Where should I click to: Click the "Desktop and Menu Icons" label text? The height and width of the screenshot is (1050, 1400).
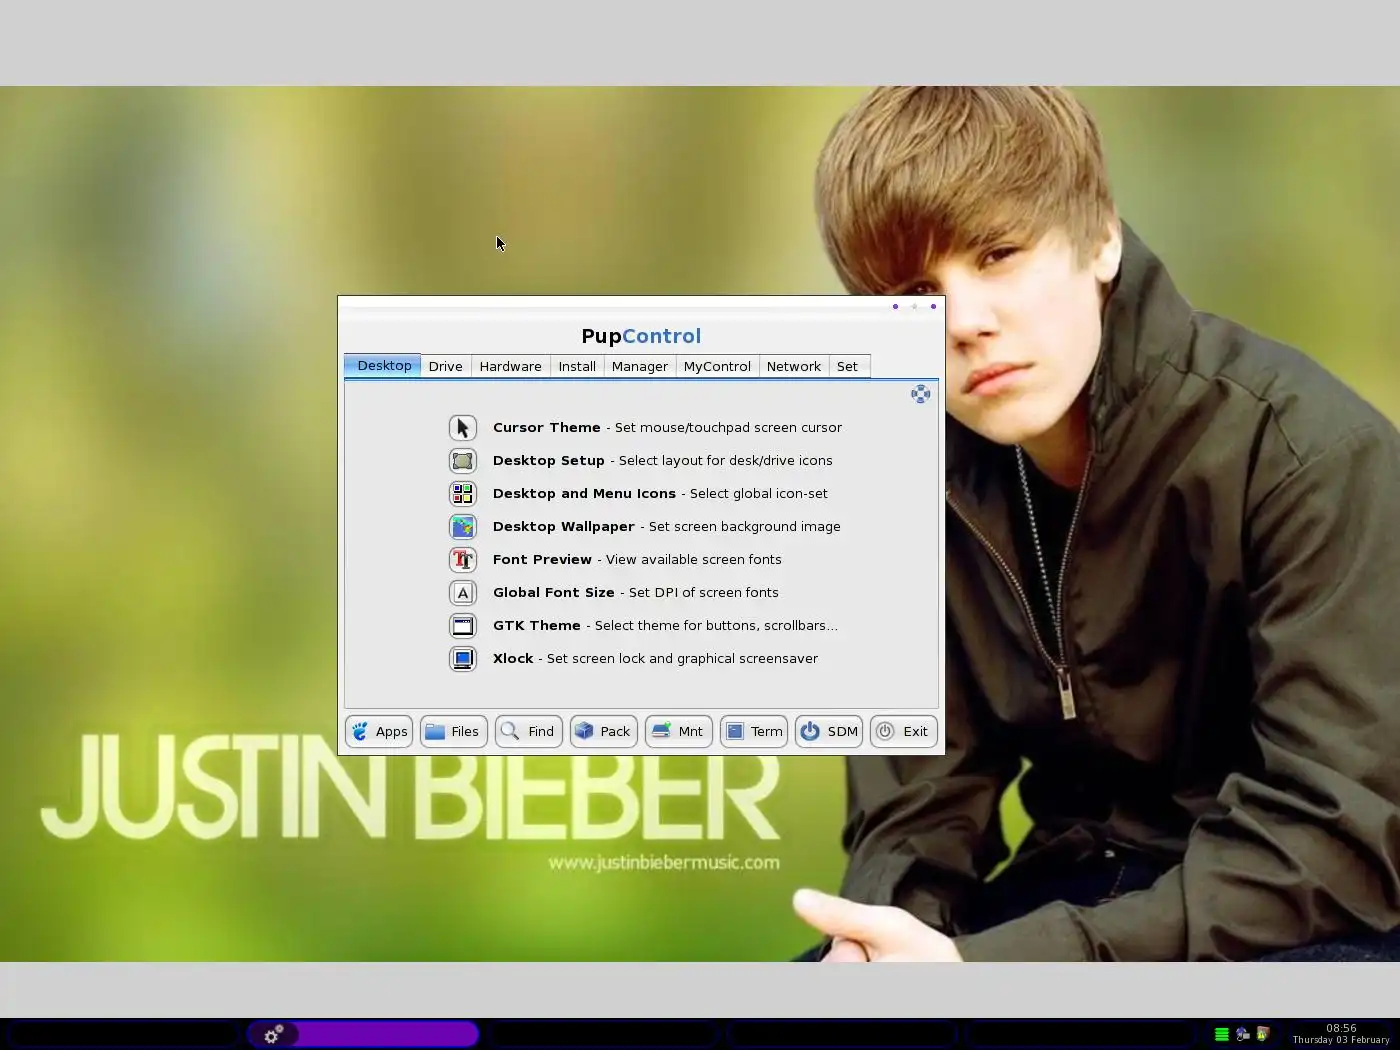coord(584,494)
